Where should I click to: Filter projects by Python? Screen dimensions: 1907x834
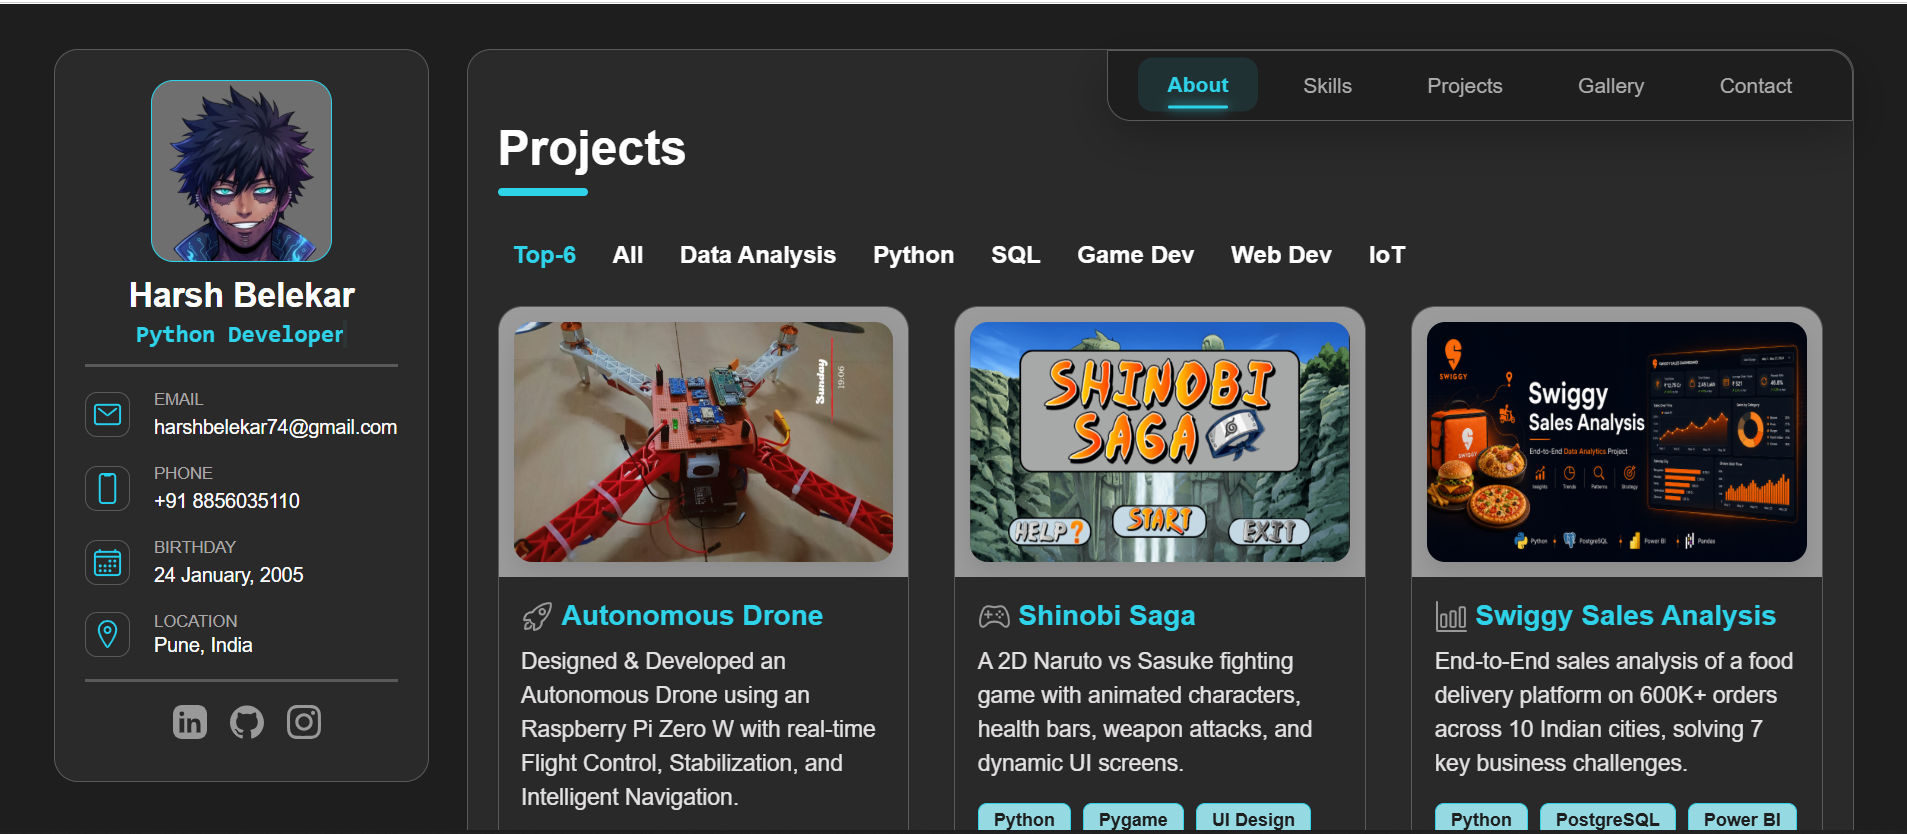click(914, 255)
